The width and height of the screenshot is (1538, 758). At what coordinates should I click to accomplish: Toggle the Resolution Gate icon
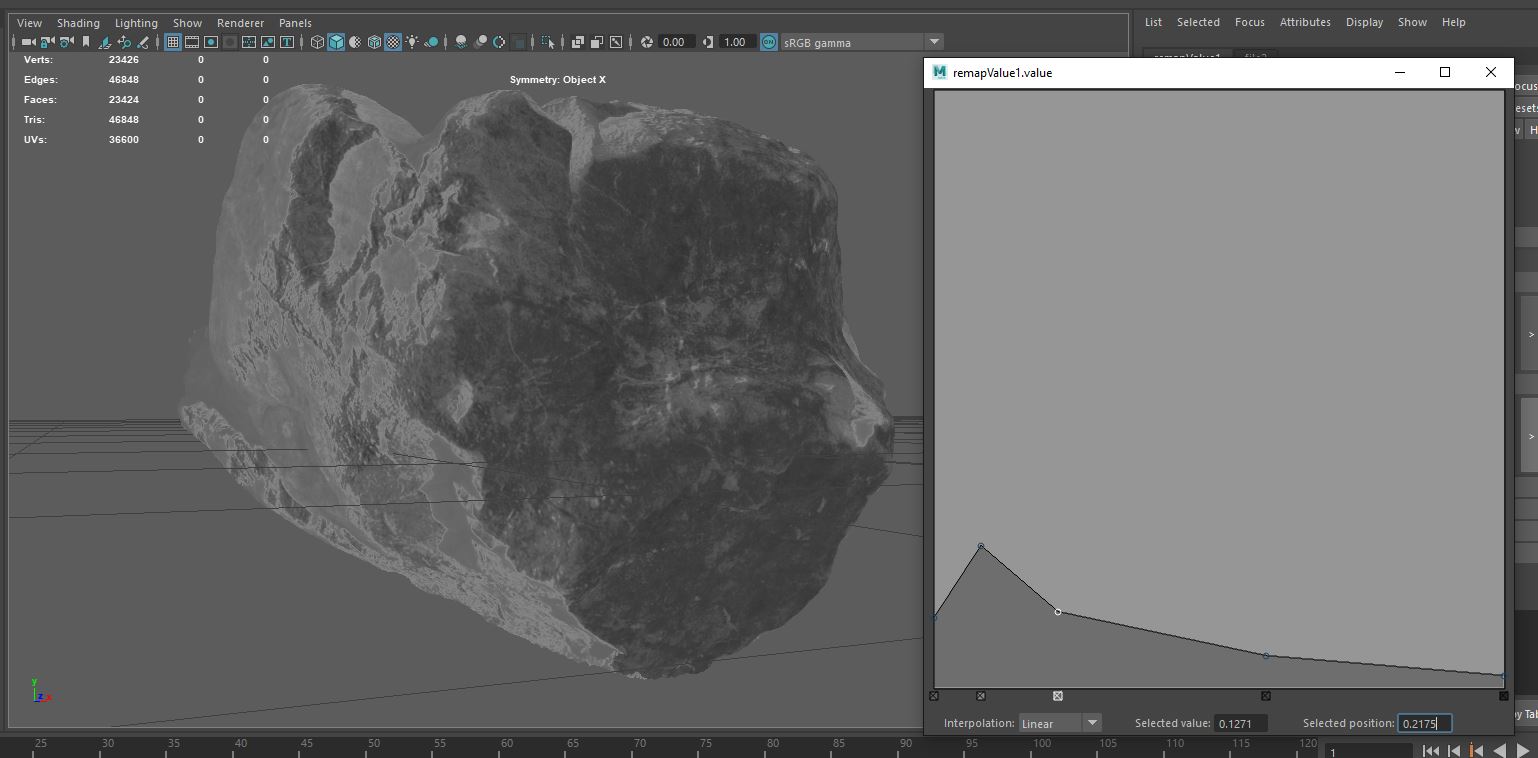[x=211, y=42]
